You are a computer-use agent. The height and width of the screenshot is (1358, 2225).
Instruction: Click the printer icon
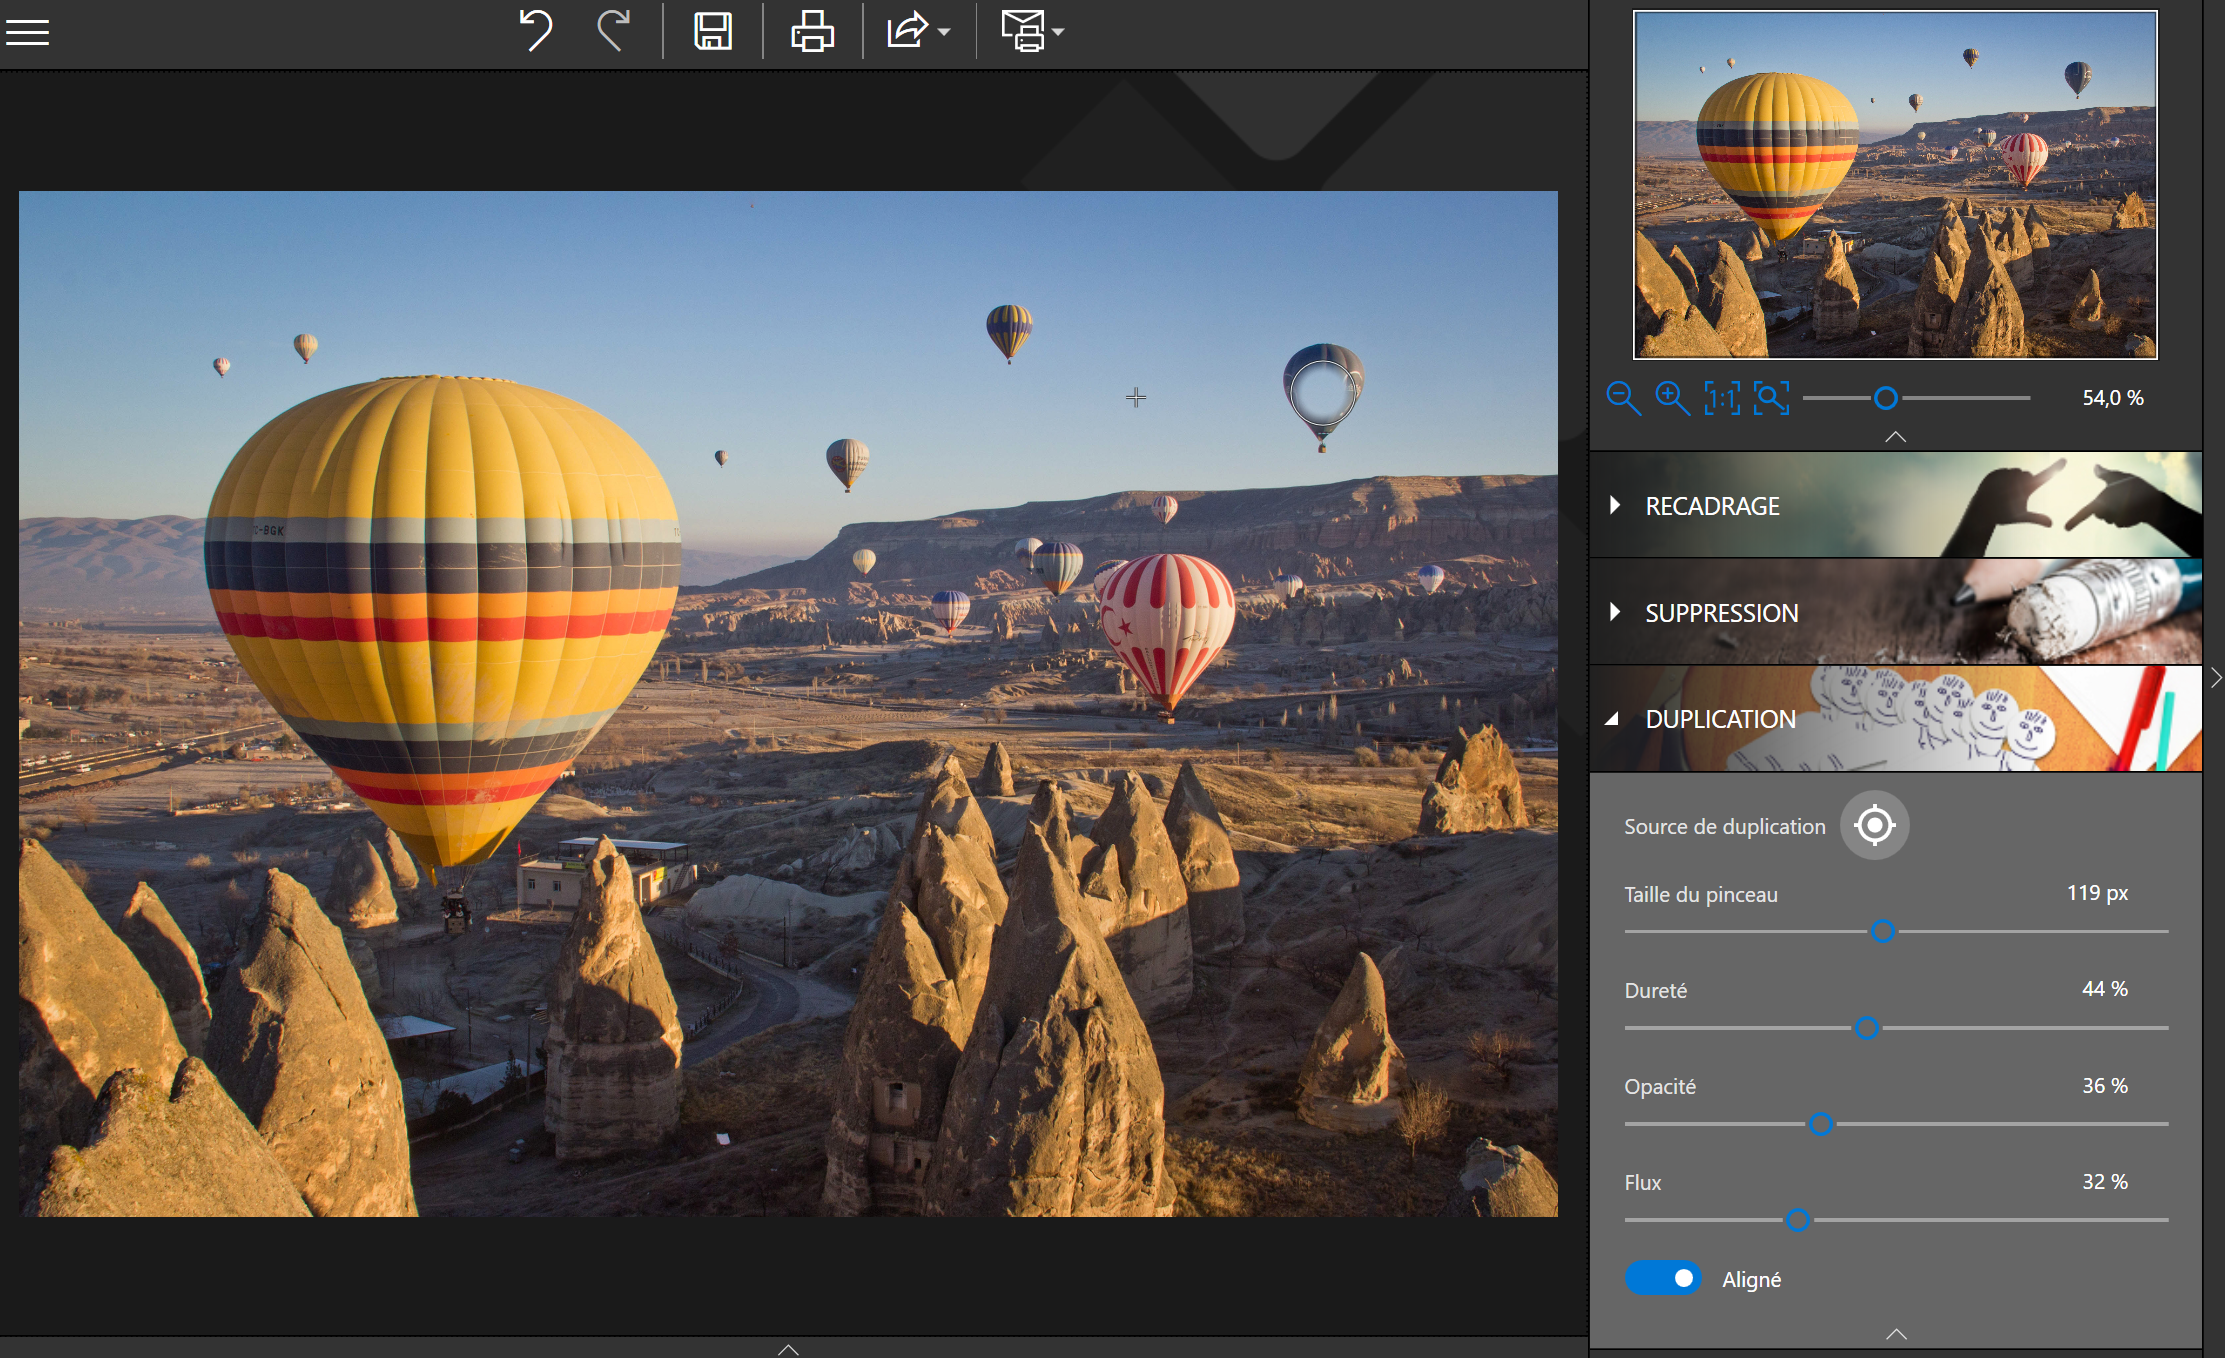pos(812,31)
